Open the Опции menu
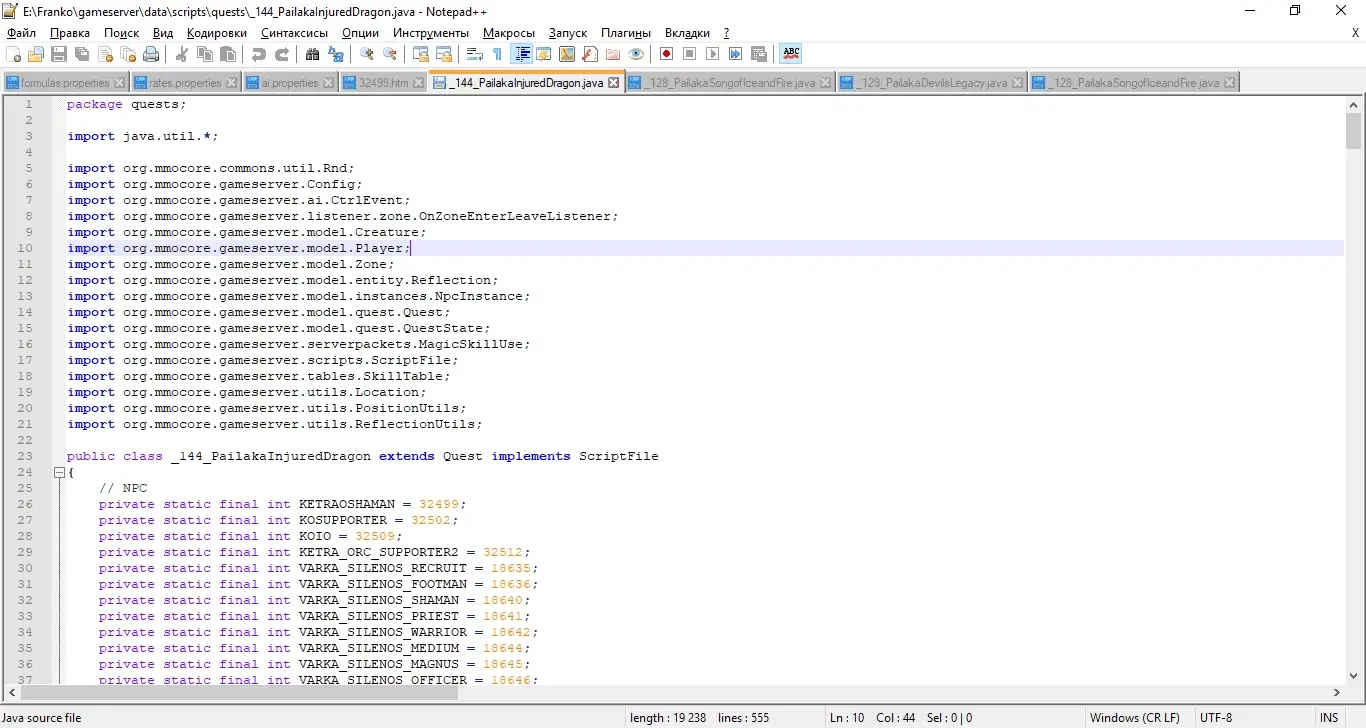 pyautogui.click(x=360, y=33)
